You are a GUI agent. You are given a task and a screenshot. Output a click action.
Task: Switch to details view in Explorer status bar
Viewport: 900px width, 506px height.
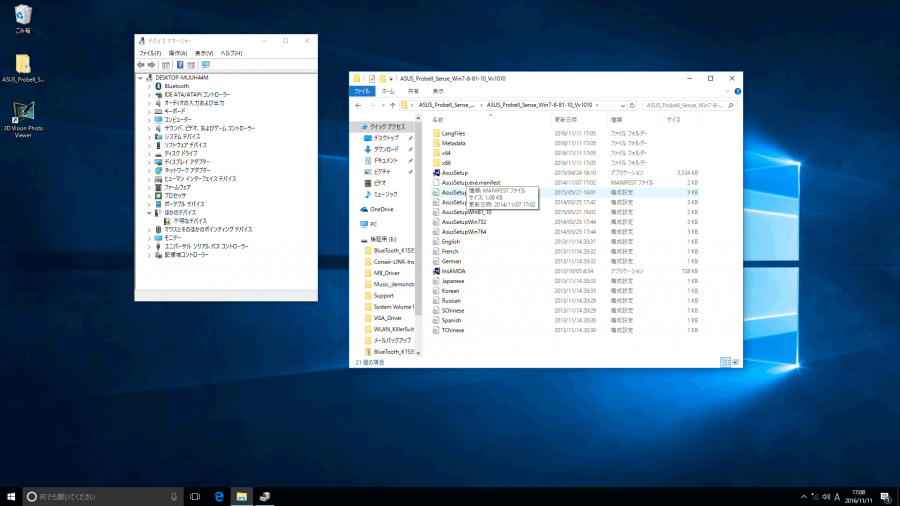[x=727, y=362]
